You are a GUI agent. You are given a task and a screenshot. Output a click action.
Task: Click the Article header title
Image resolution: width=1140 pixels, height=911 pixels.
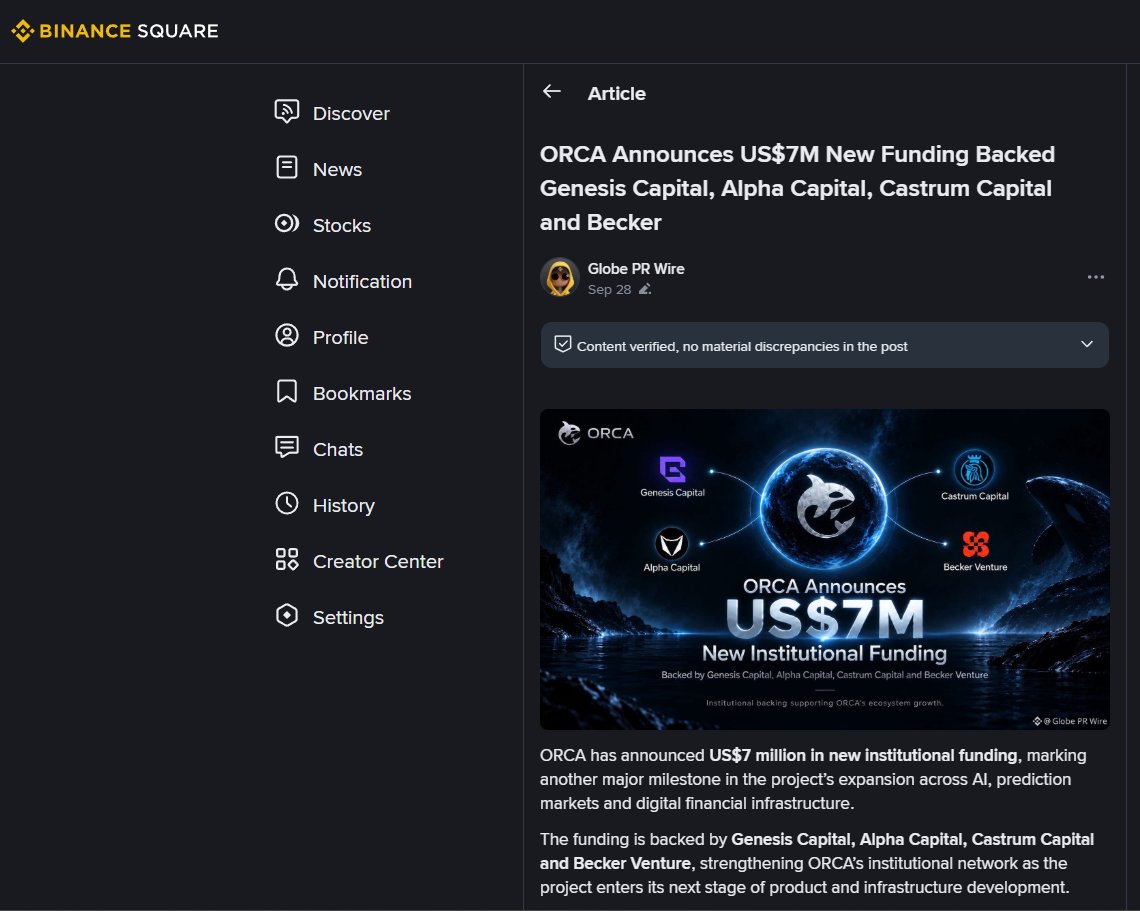(x=617, y=94)
